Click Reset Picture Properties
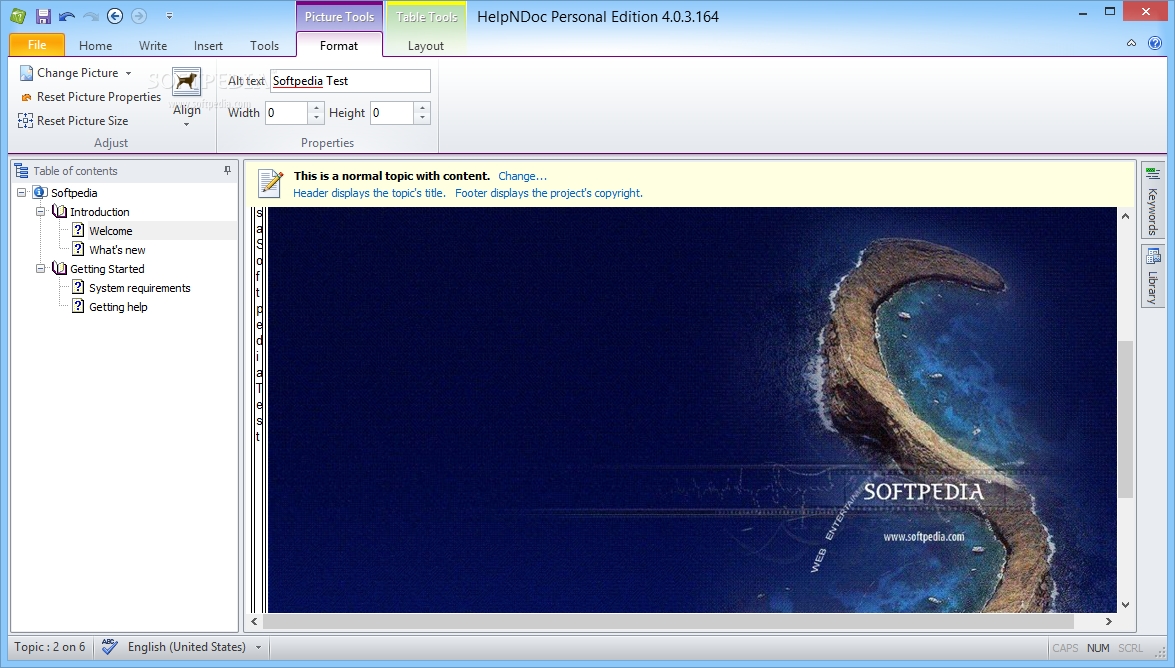This screenshot has height=668, width=1175. [x=91, y=97]
